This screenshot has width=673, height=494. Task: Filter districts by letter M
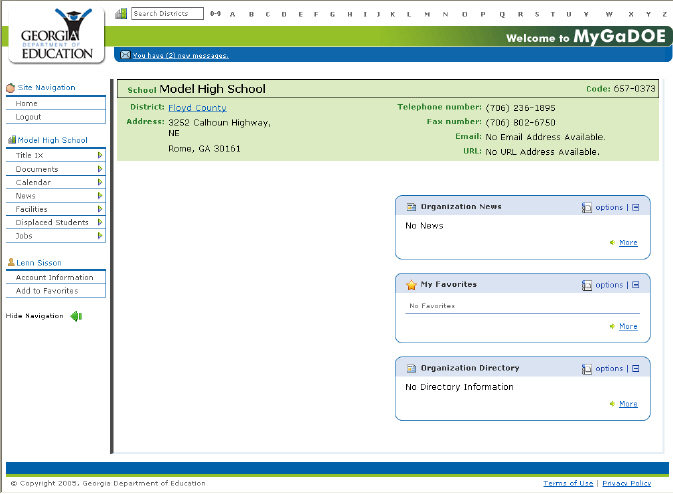pos(427,14)
